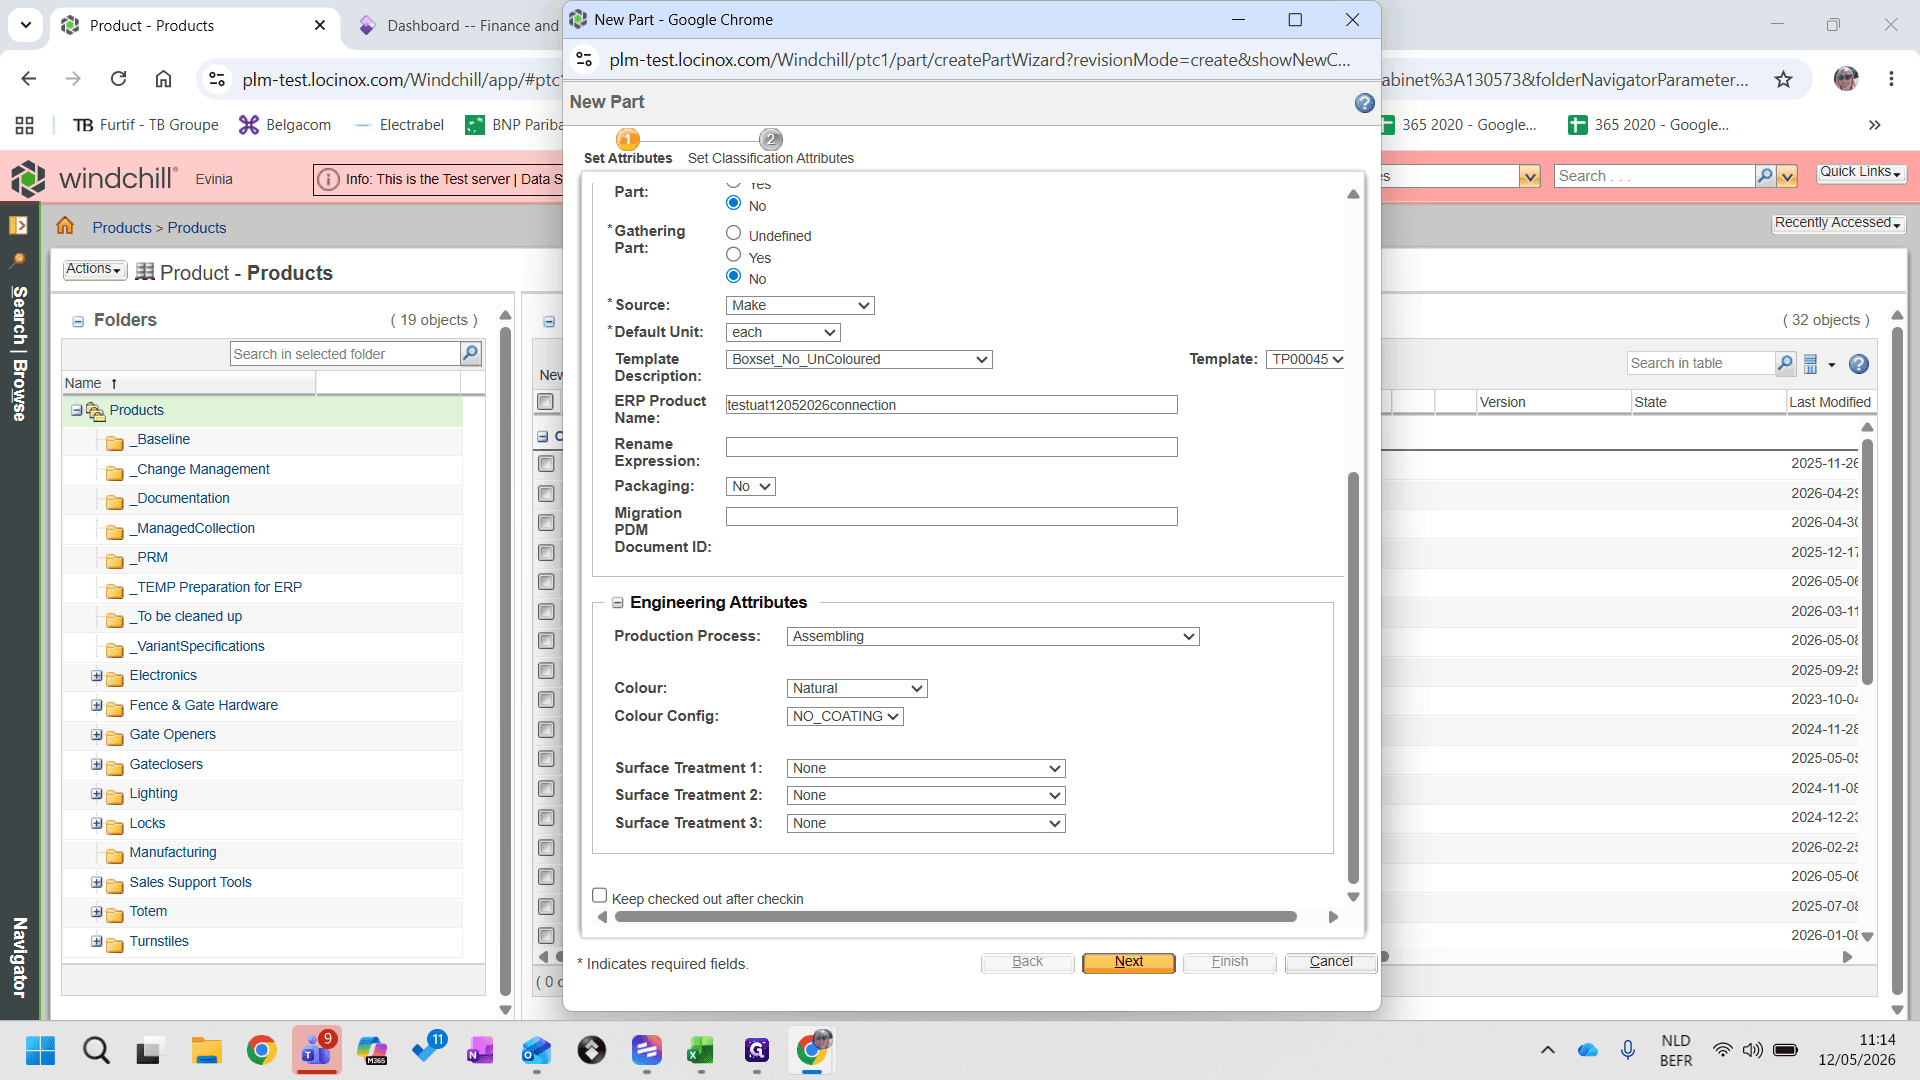The height and width of the screenshot is (1080, 1920).
Task: Click the Search in table magnifier icon
Action: (1785, 363)
